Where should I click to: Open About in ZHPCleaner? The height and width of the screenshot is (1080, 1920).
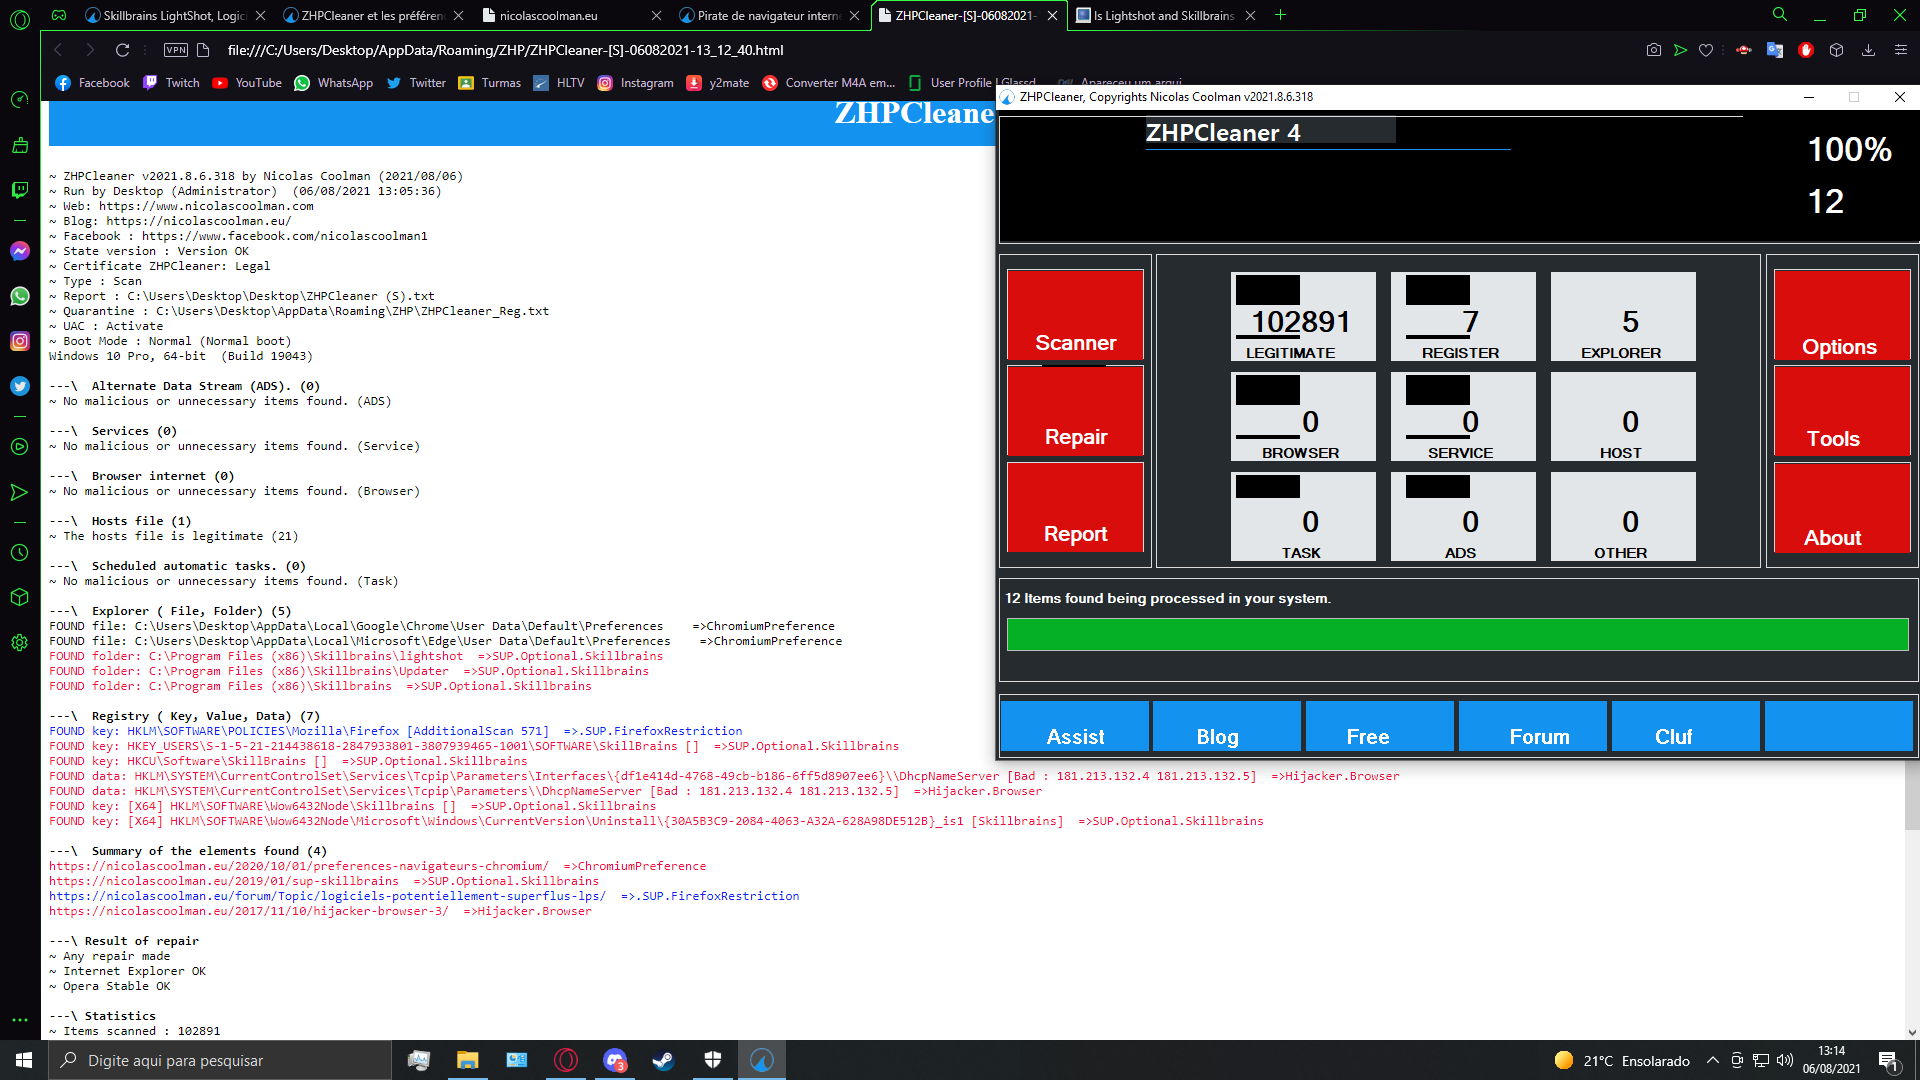(x=1842, y=507)
